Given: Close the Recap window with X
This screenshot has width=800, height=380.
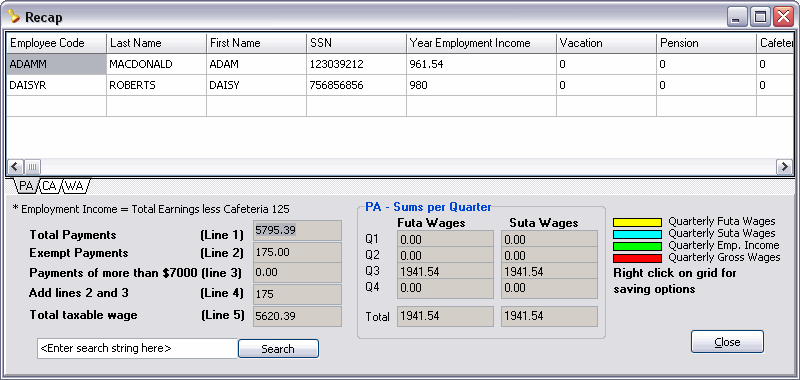Looking at the screenshot, I should (x=783, y=17).
